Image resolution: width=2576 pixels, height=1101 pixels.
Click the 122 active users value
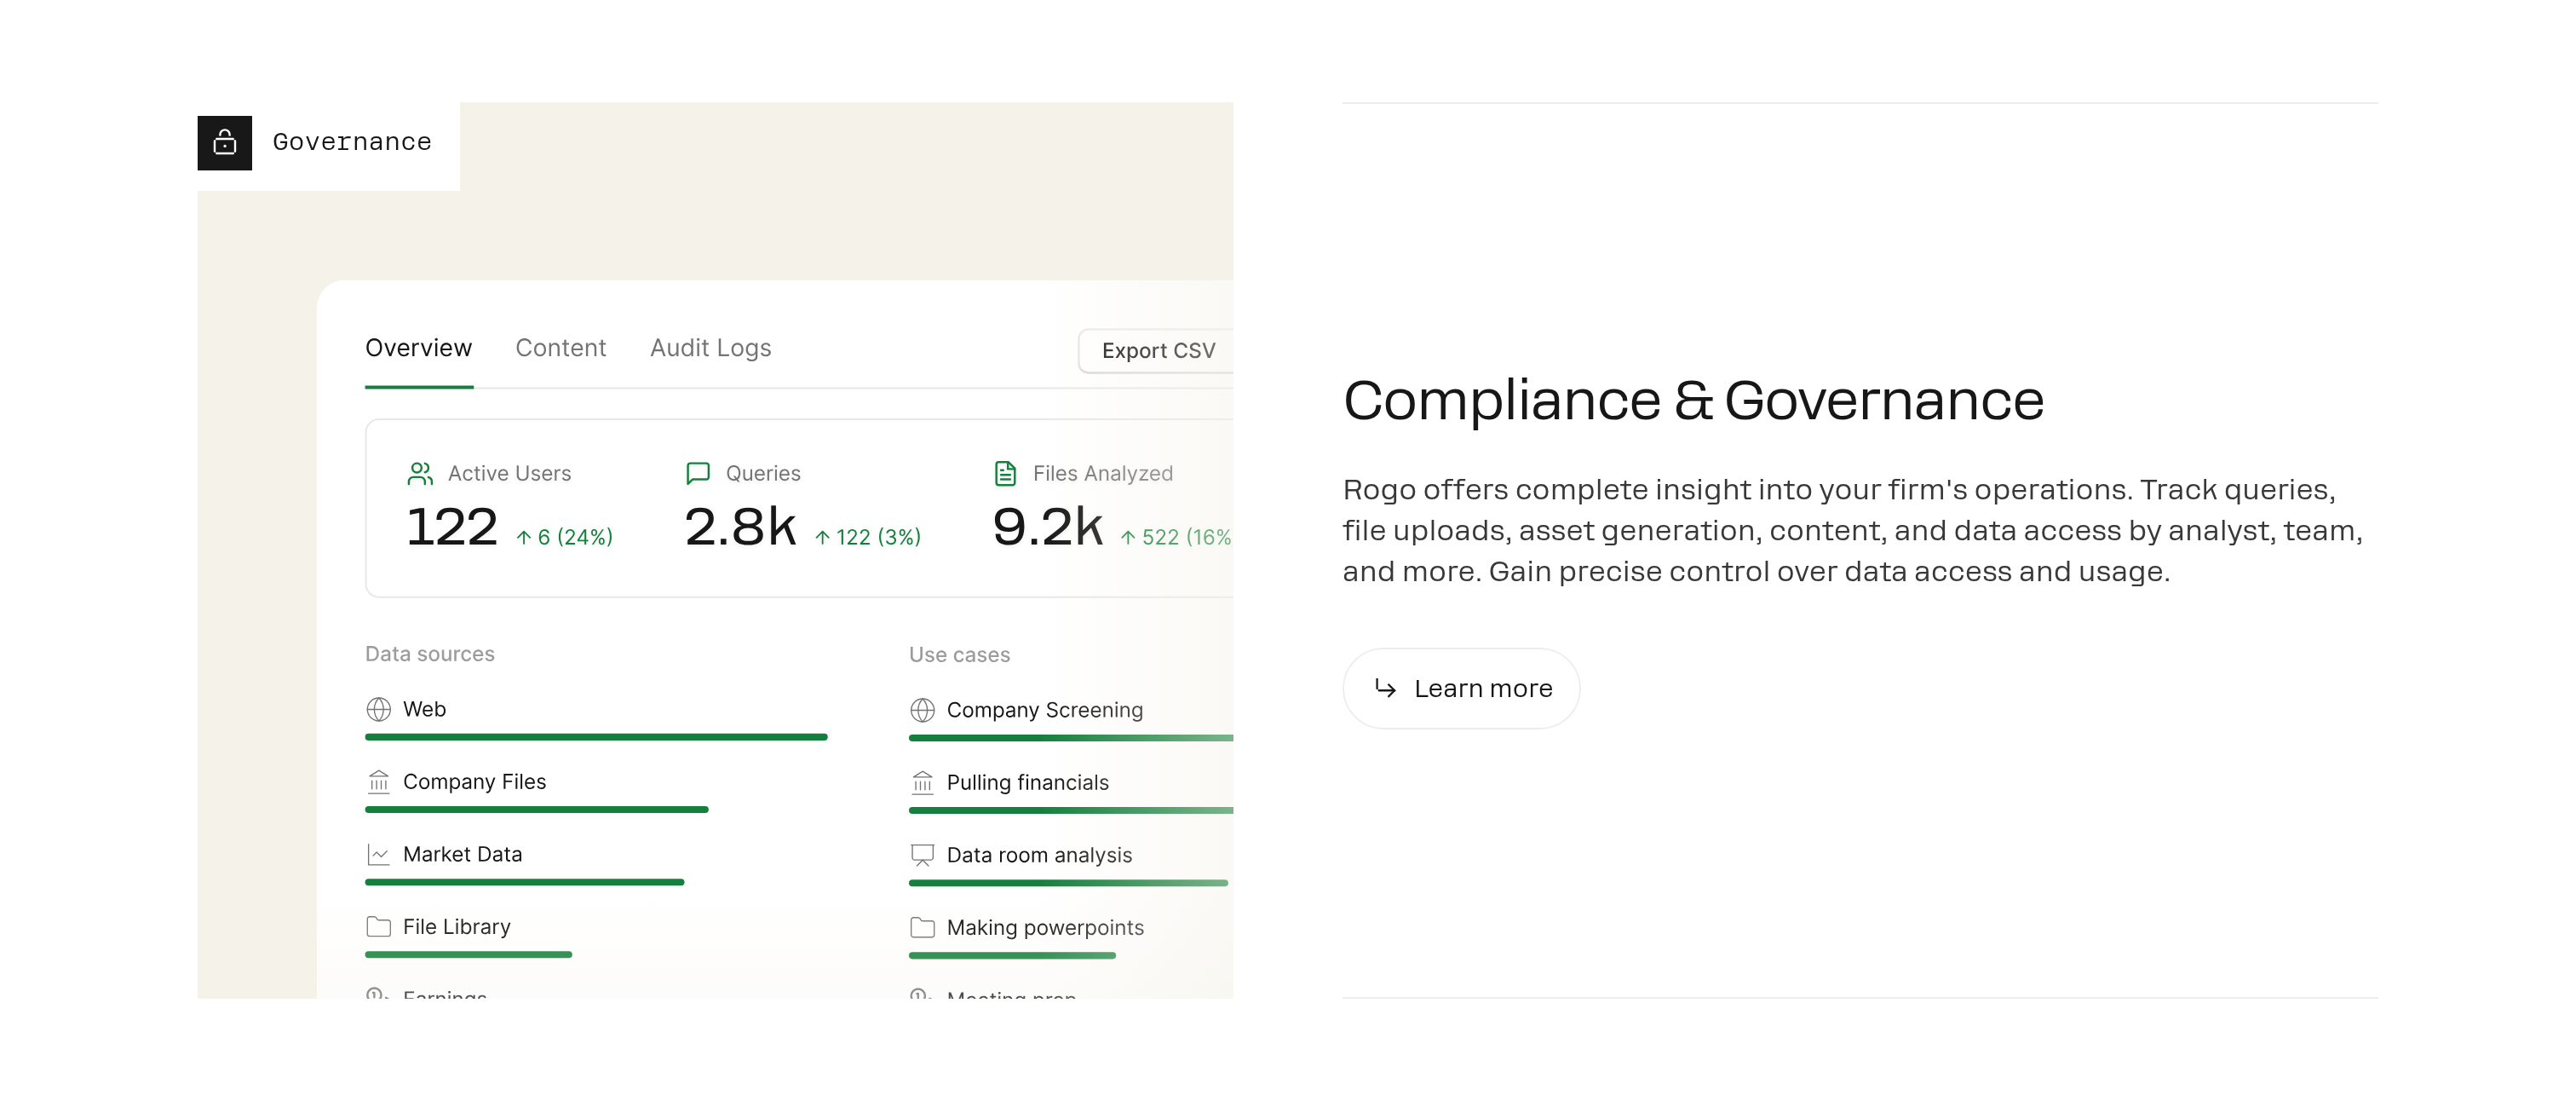point(452,526)
